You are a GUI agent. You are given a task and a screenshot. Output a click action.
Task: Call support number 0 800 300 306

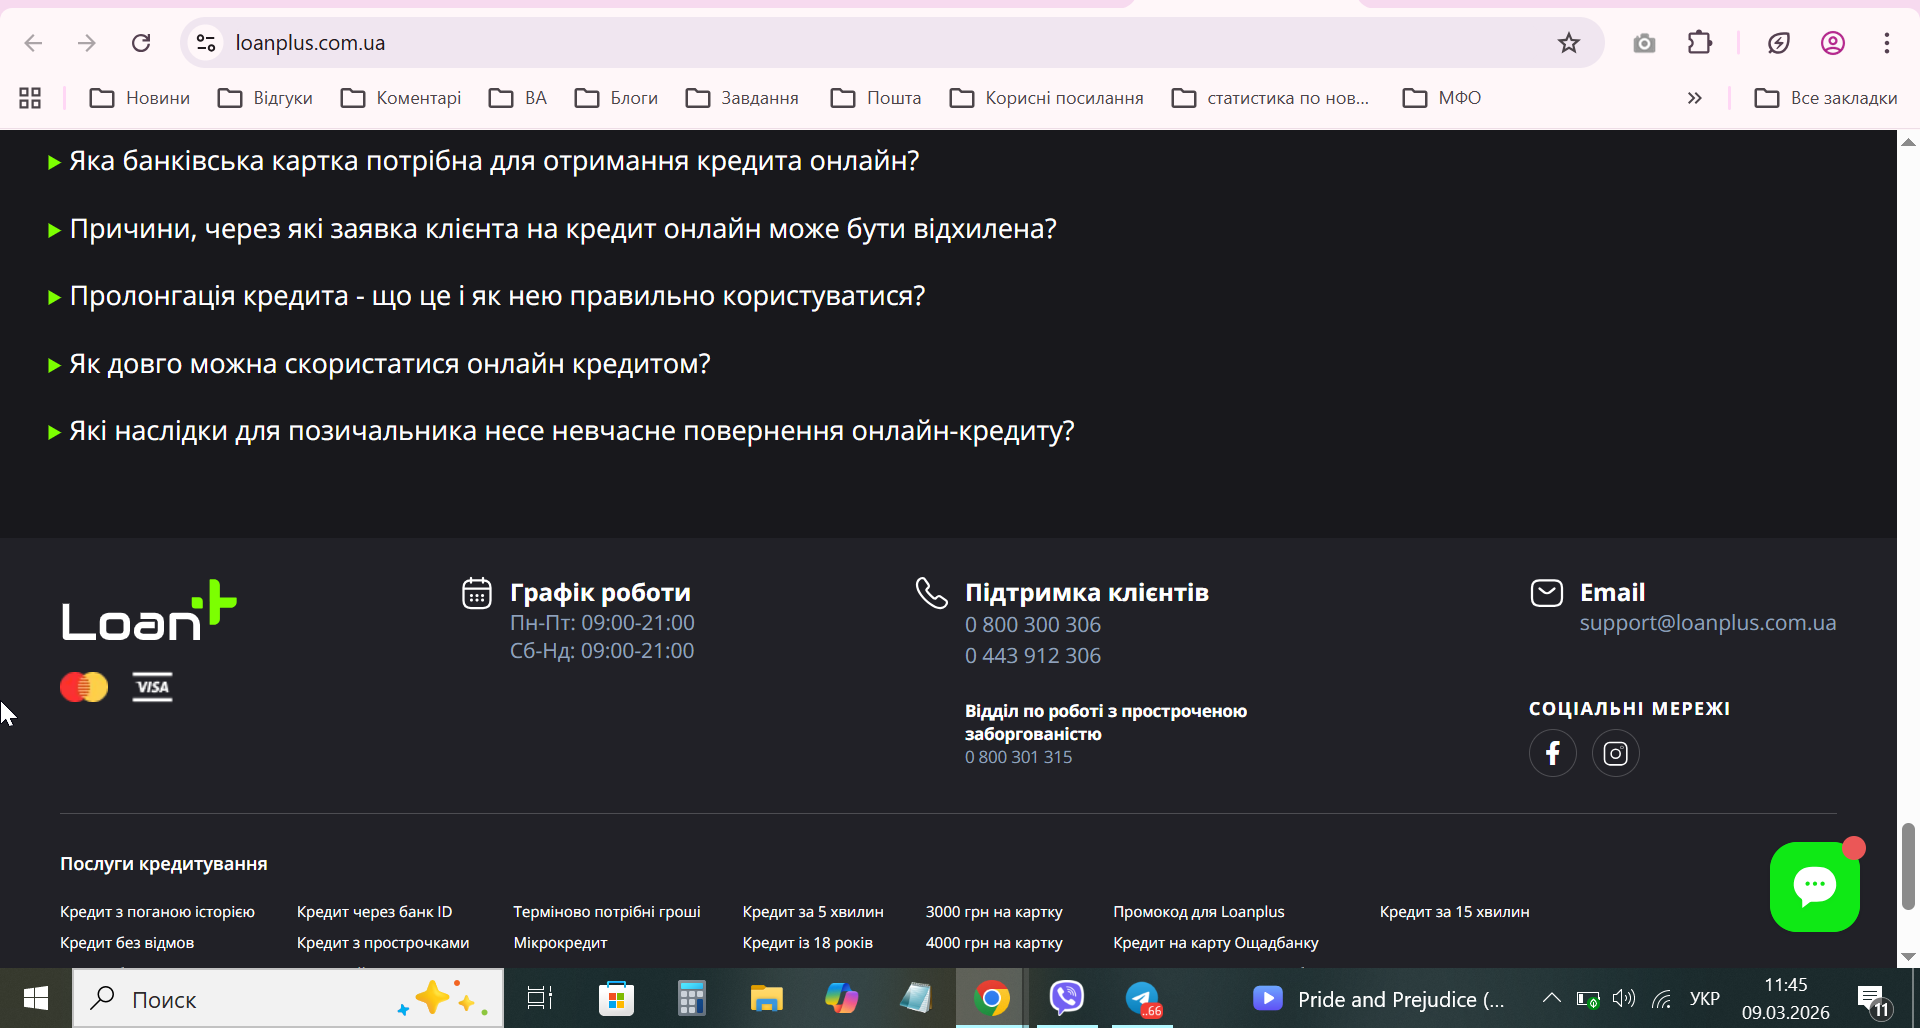click(1033, 625)
